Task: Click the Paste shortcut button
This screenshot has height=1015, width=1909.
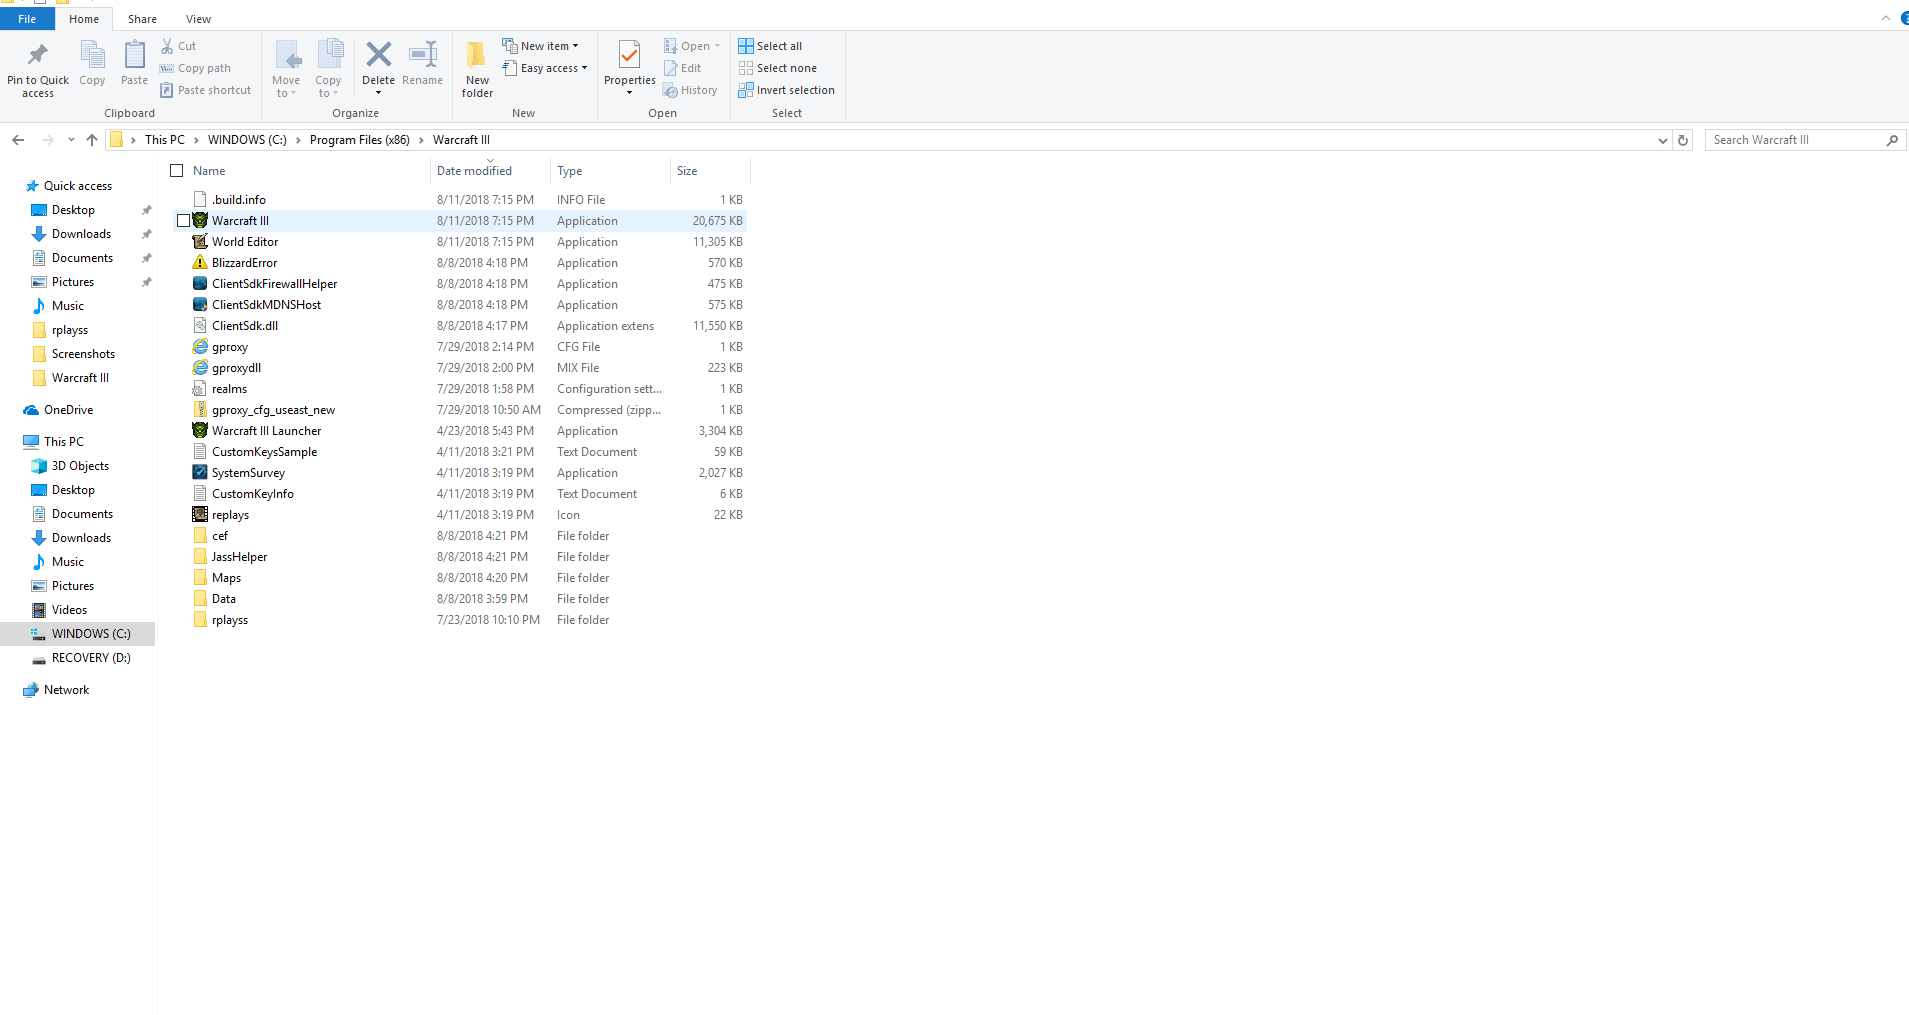Action: click(x=206, y=90)
